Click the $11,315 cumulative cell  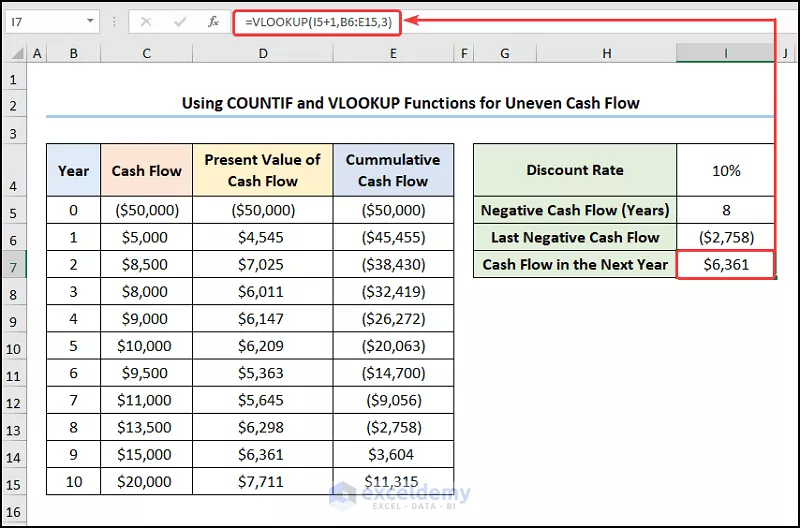pyautogui.click(x=393, y=481)
